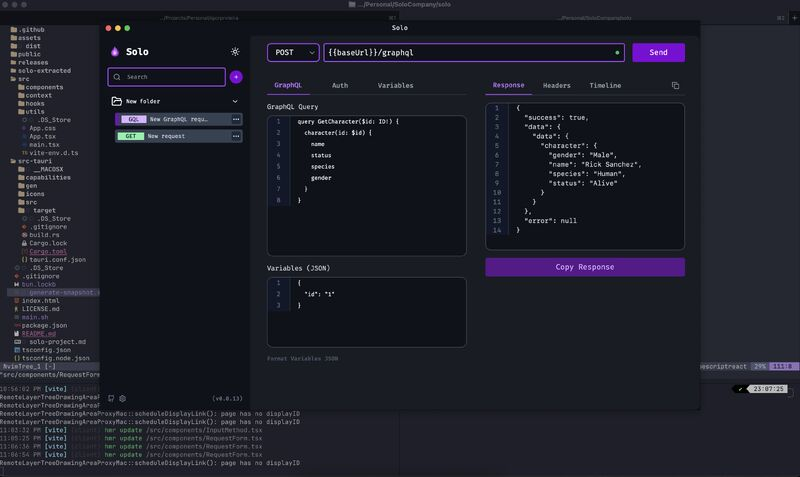The image size is (800, 477).
Task: Select the New GraphQL request item
Action: click(179, 119)
